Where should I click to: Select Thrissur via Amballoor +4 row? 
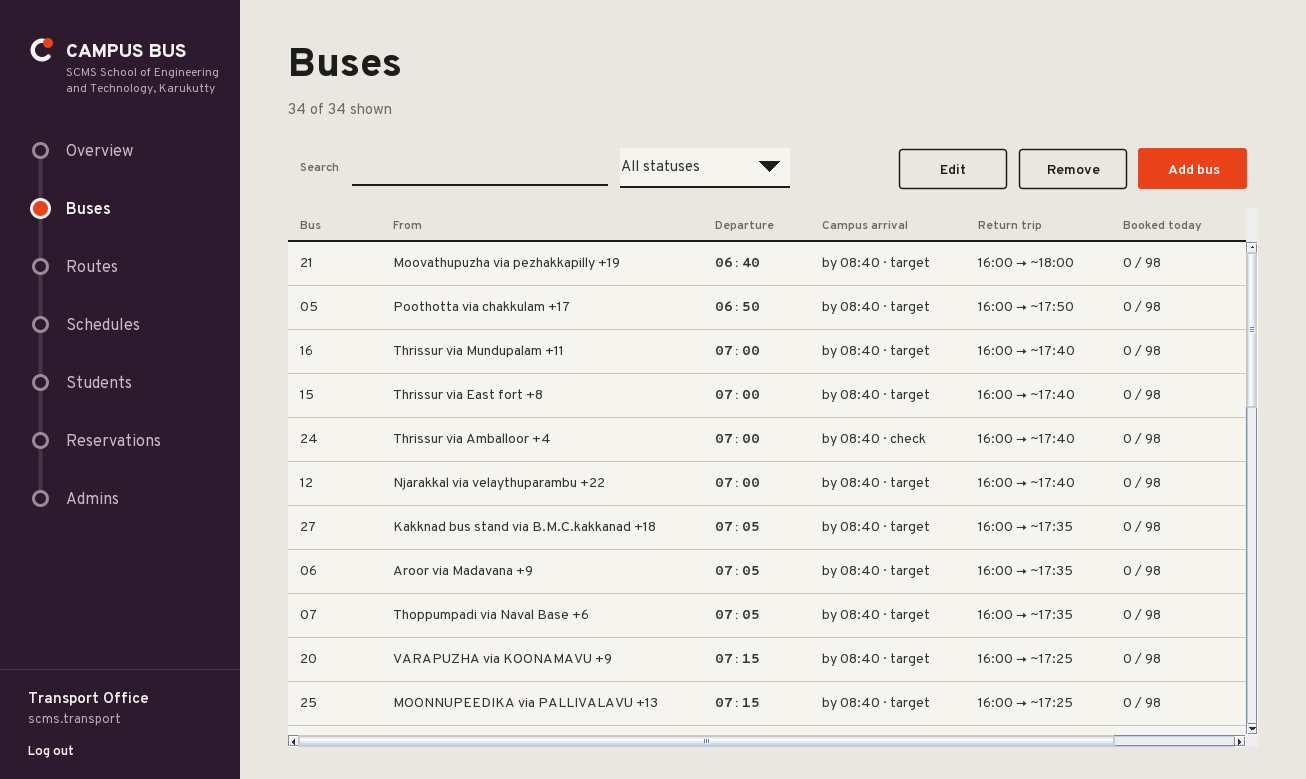coord(767,439)
